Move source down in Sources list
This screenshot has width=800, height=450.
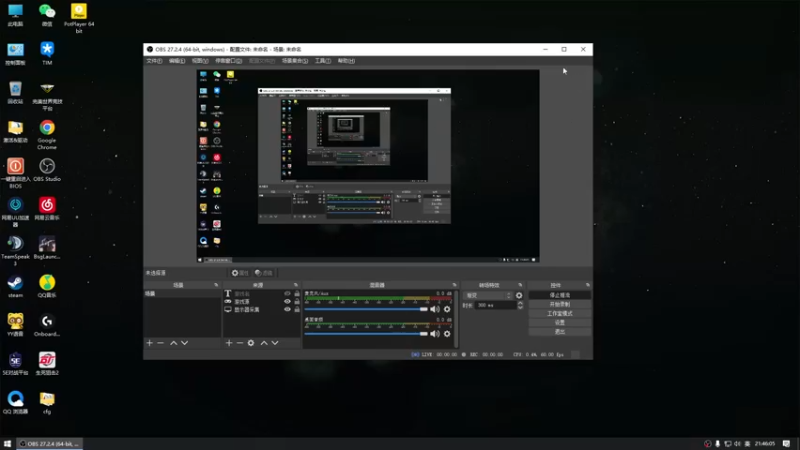coord(275,343)
